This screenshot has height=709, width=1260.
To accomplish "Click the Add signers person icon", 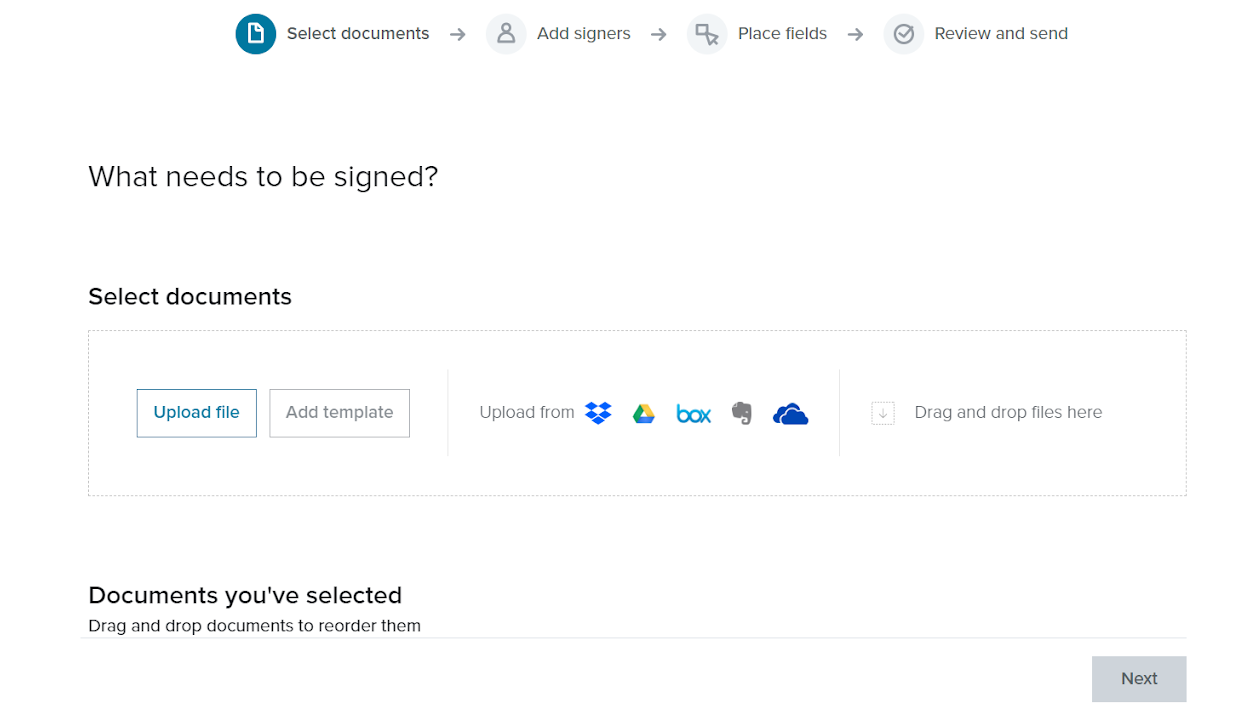I will coord(506,34).
